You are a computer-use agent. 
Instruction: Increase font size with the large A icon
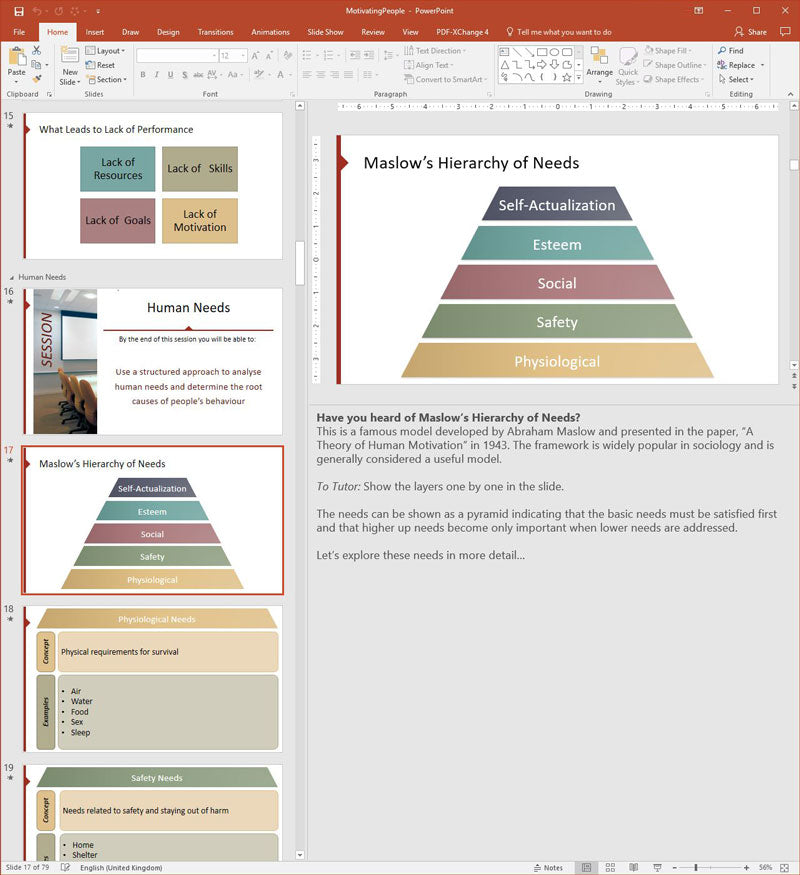pos(255,56)
